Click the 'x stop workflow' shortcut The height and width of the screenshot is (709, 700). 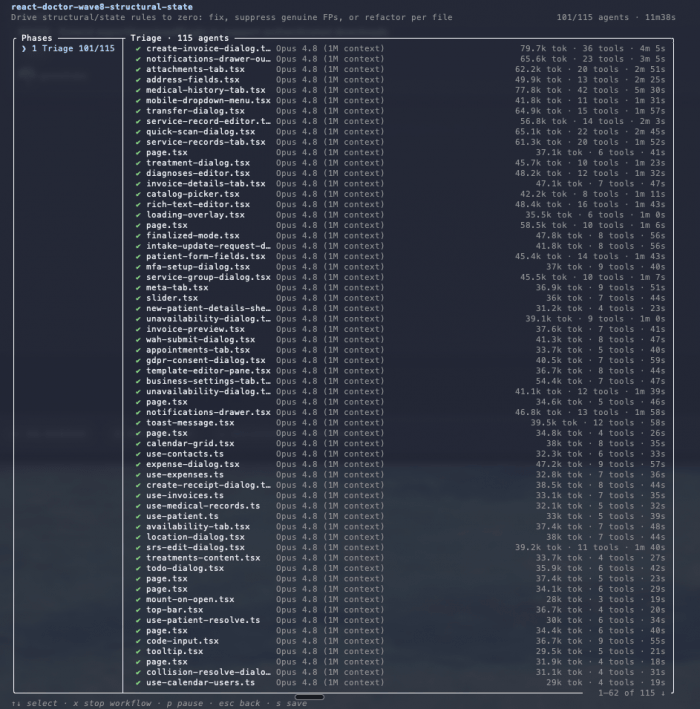tap(112, 703)
